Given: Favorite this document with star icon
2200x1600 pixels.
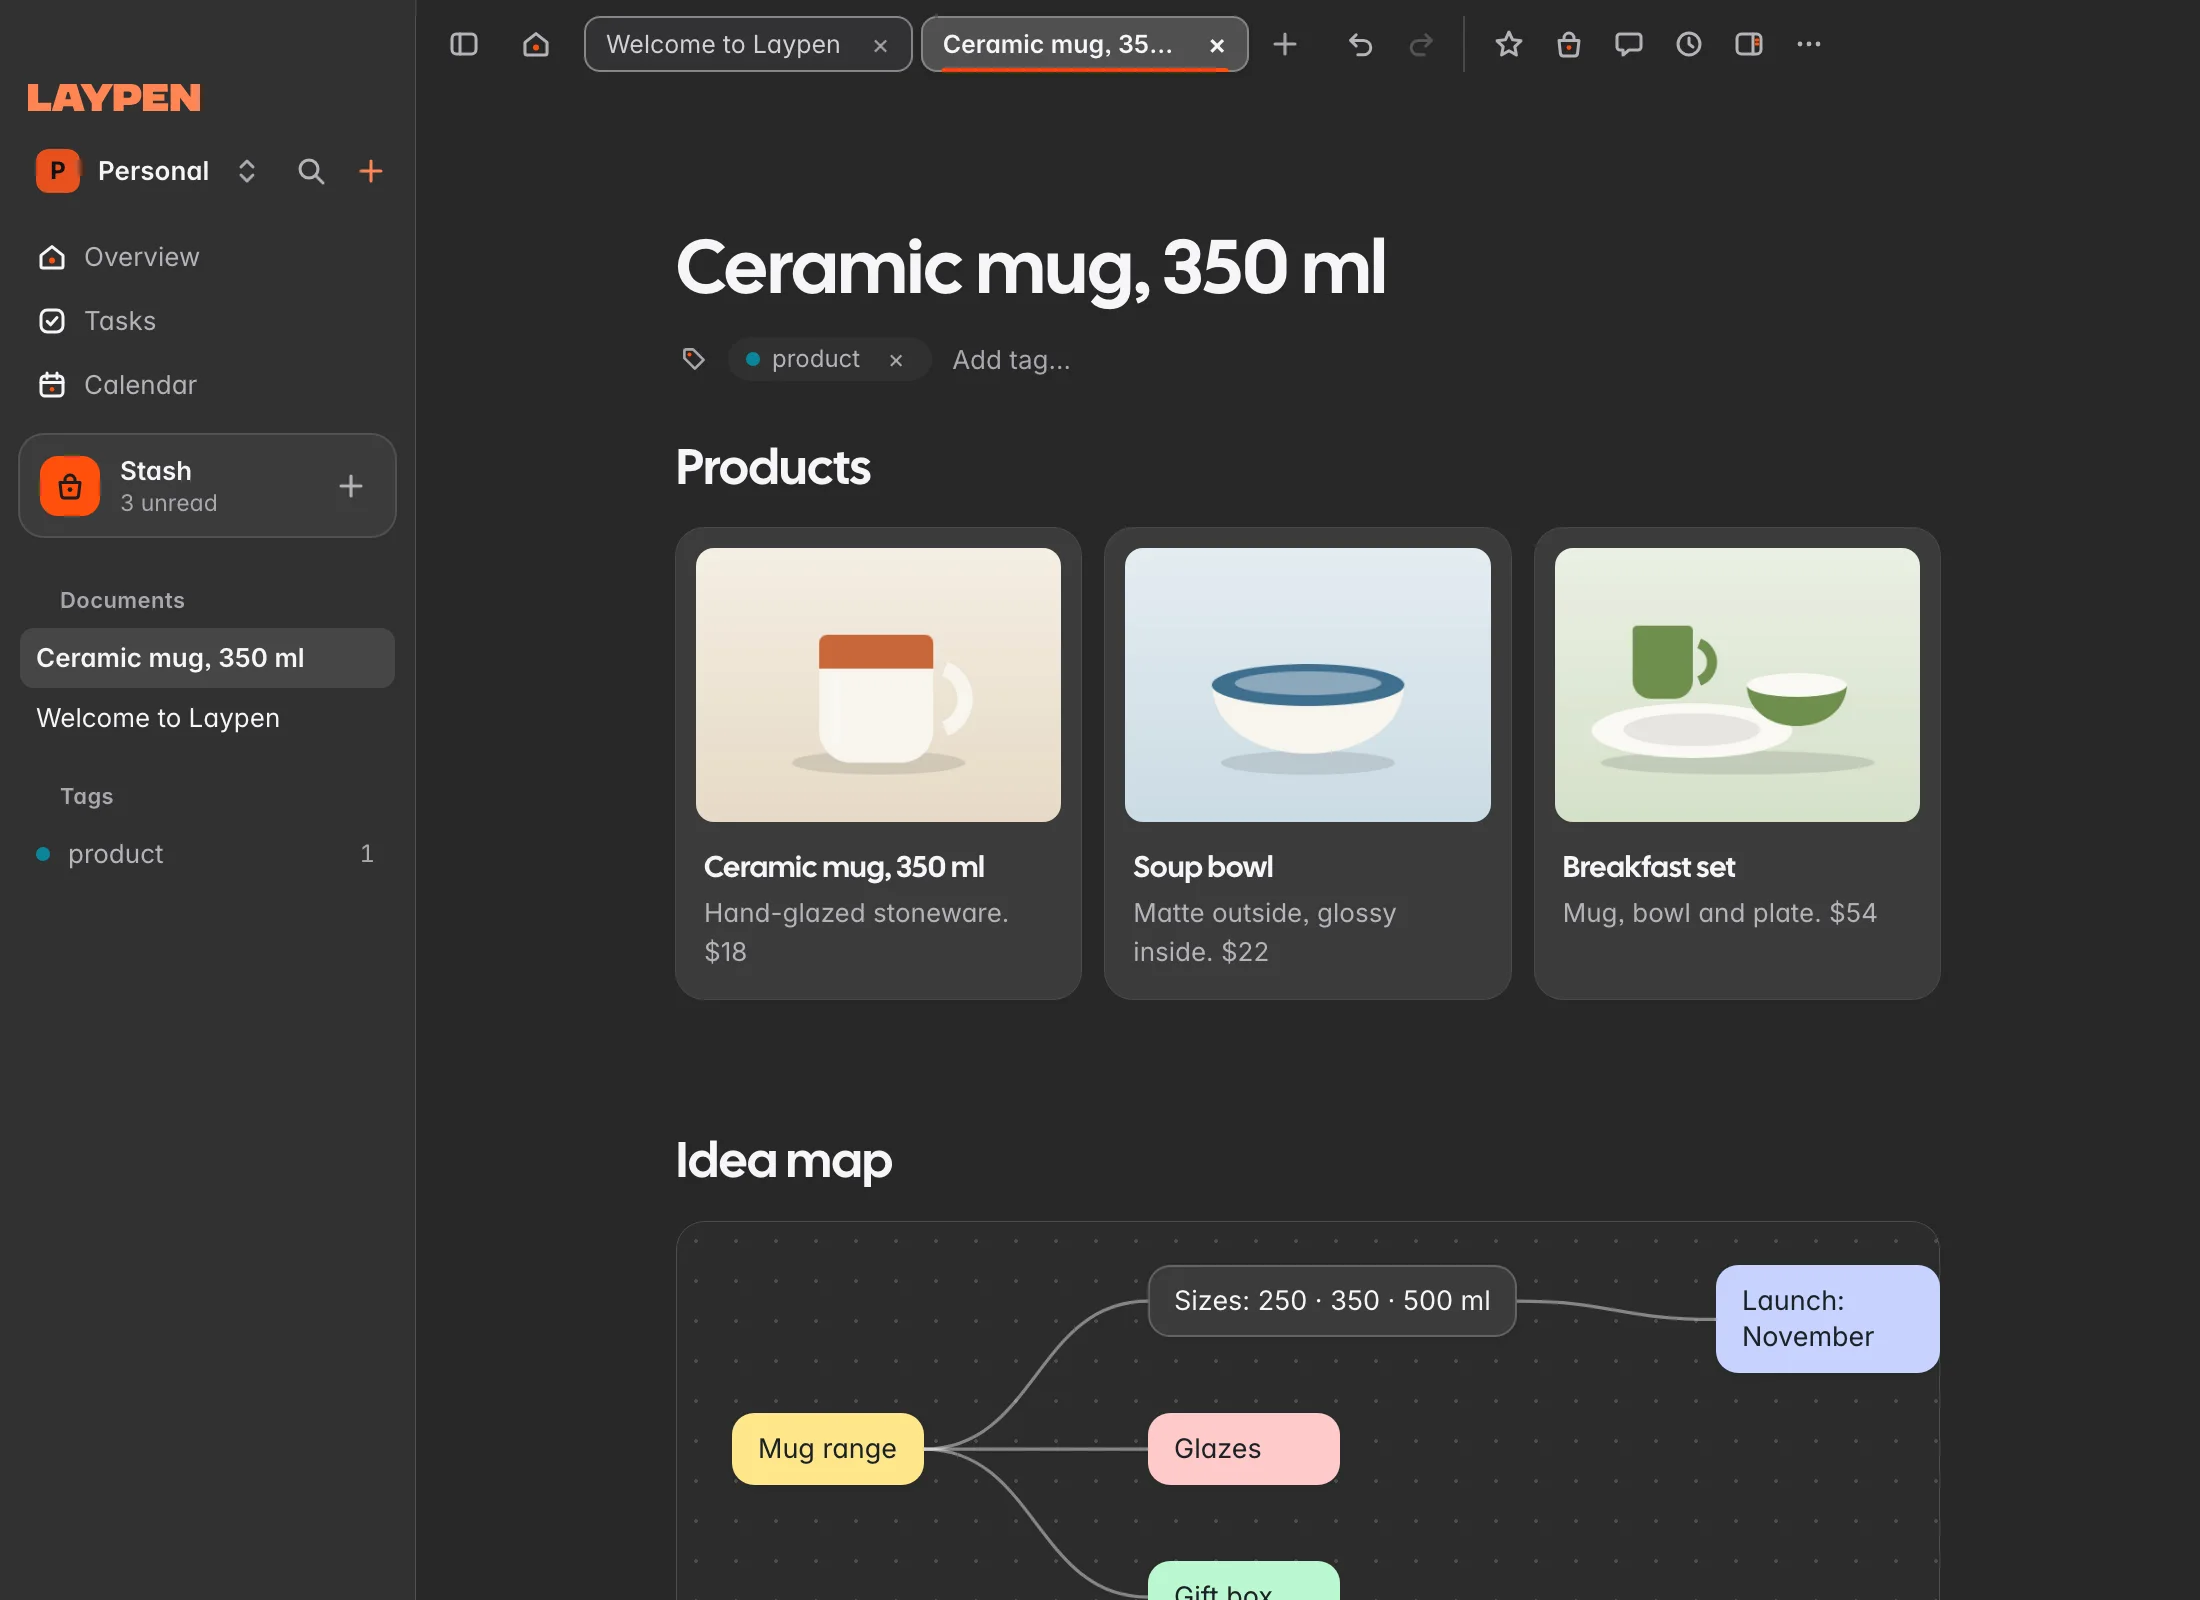Looking at the screenshot, I should coord(1509,44).
